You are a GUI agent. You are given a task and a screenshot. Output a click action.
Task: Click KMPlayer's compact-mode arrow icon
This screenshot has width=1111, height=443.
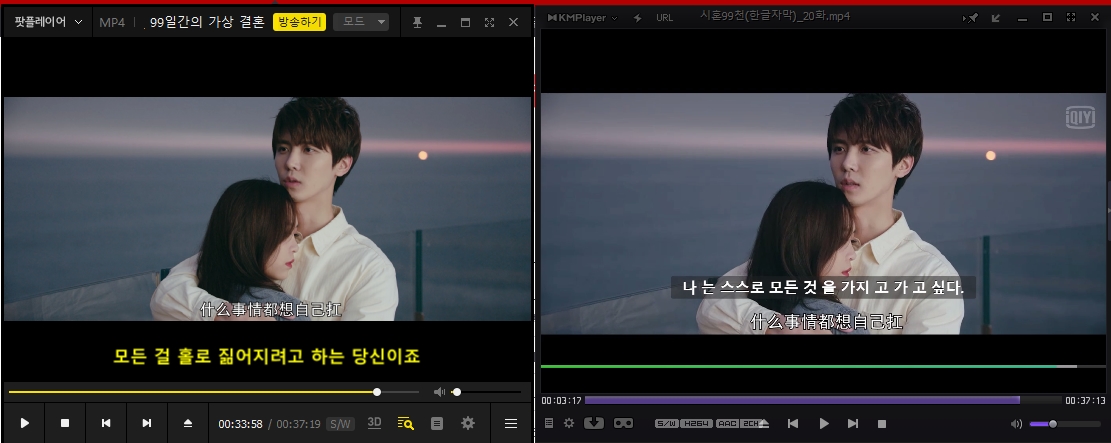pyautogui.click(x=996, y=18)
